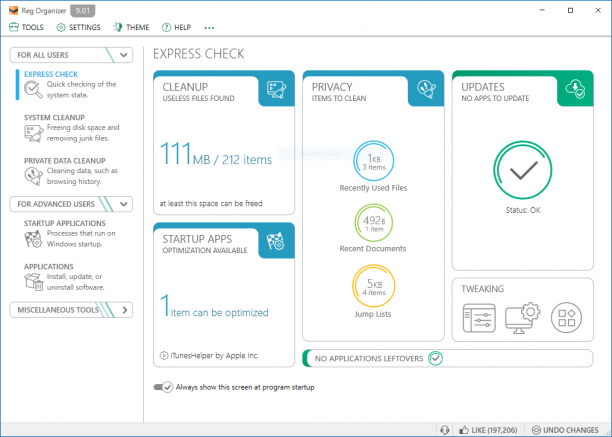The width and height of the screenshot is (612, 437).
Task: Click the Settings gear icon
Action: coord(61,27)
